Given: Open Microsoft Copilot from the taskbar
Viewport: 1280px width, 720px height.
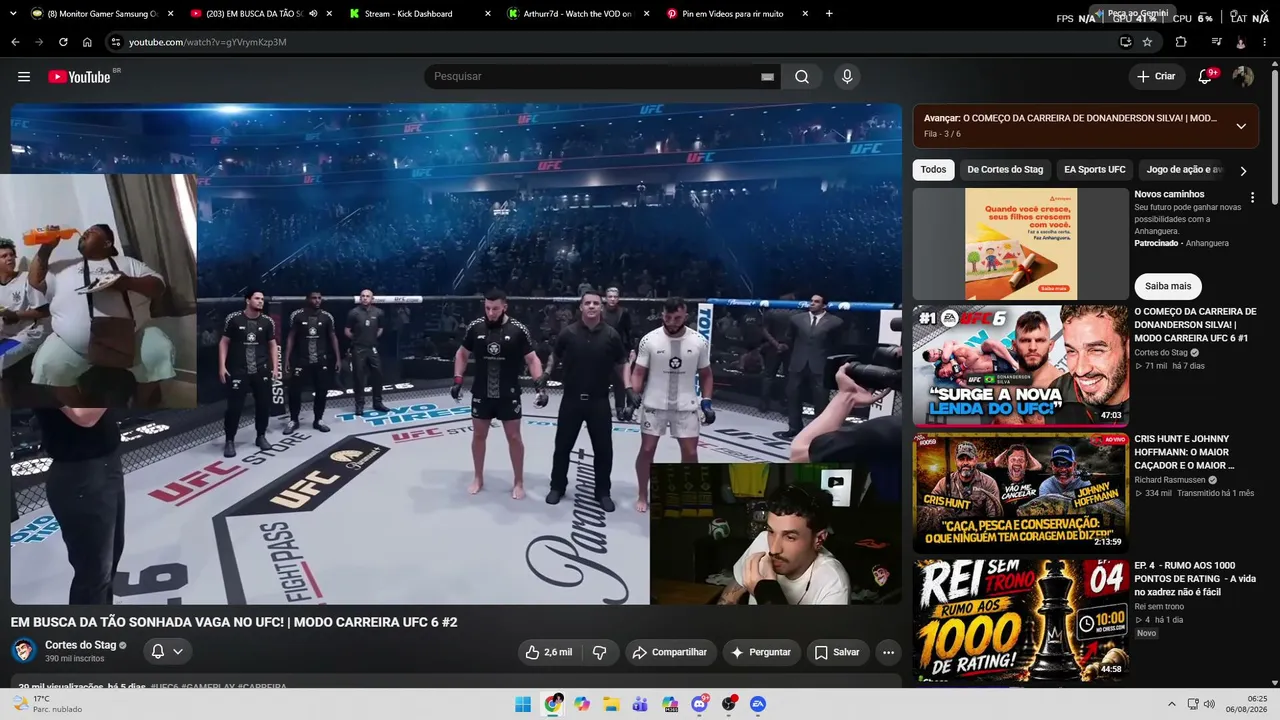Looking at the screenshot, I should pos(582,704).
